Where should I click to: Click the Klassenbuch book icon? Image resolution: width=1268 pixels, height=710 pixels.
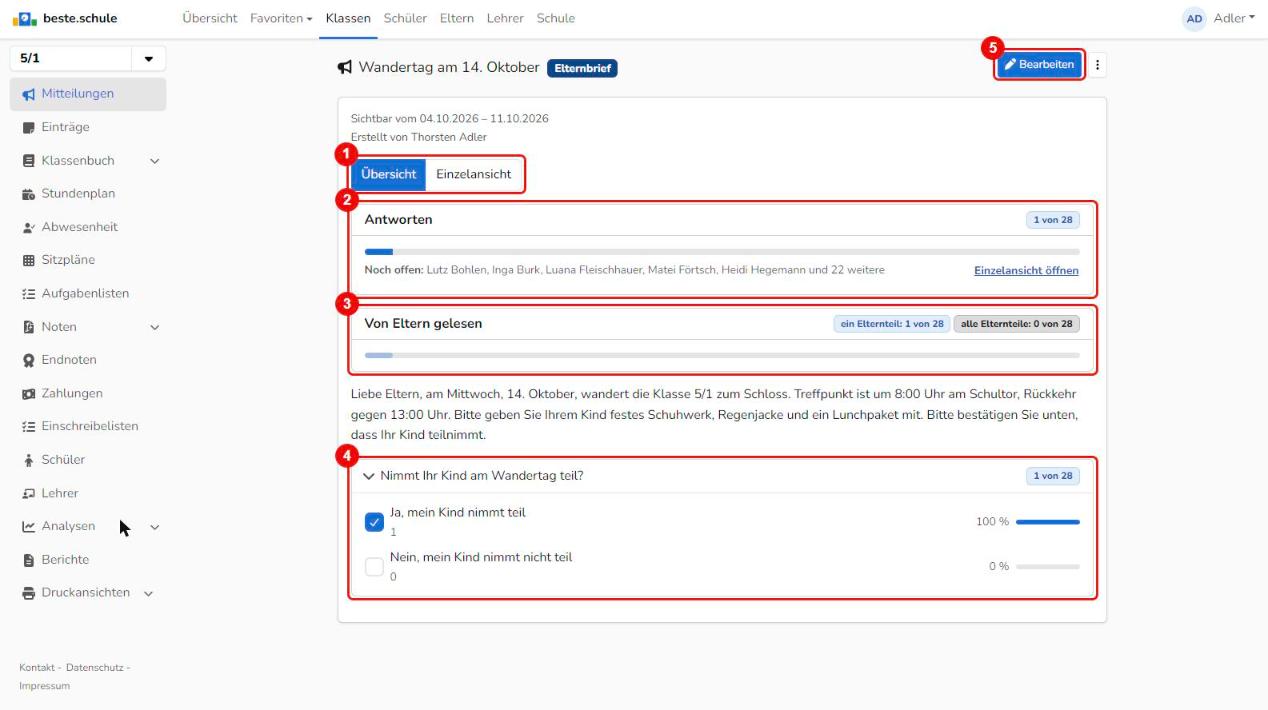pyautogui.click(x=28, y=160)
